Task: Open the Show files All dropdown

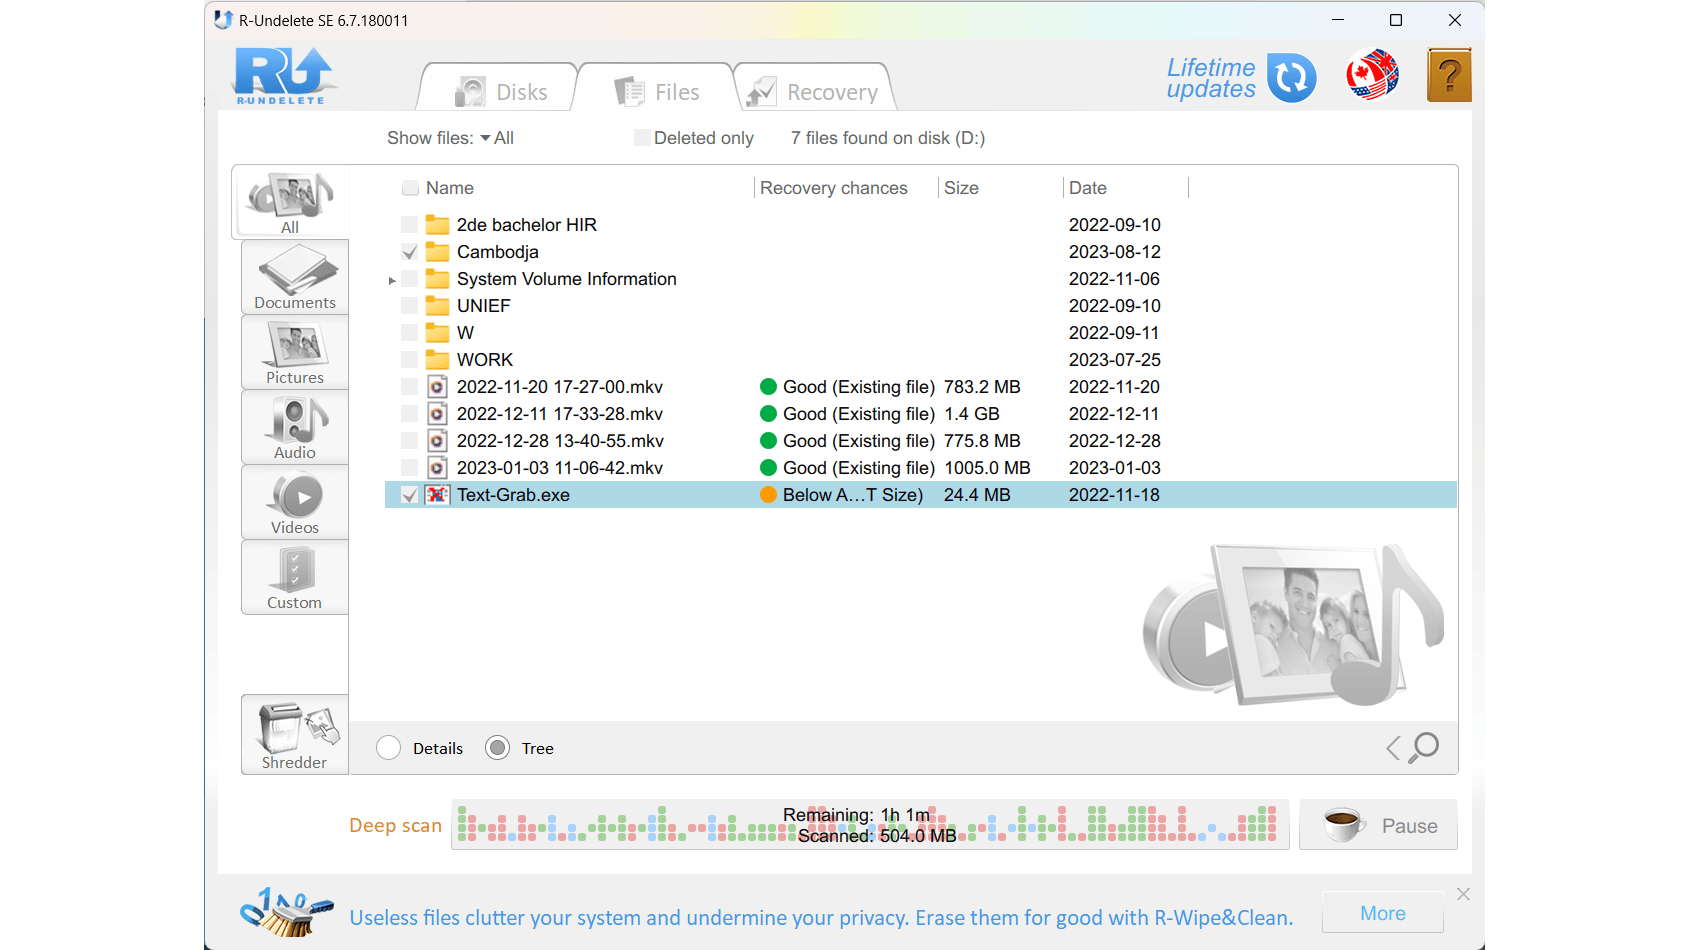Action: pyautogui.click(x=497, y=138)
